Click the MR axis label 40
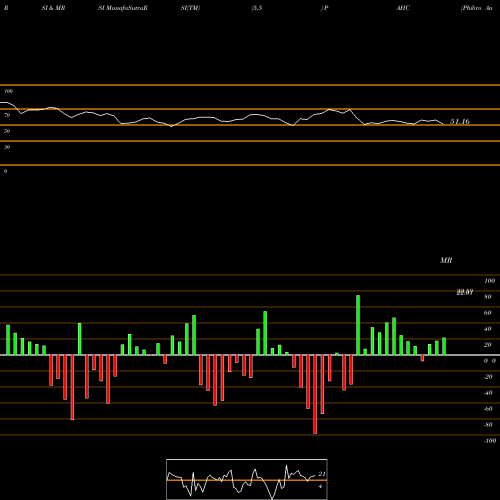The width and height of the screenshot is (500, 500). pos(488,329)
